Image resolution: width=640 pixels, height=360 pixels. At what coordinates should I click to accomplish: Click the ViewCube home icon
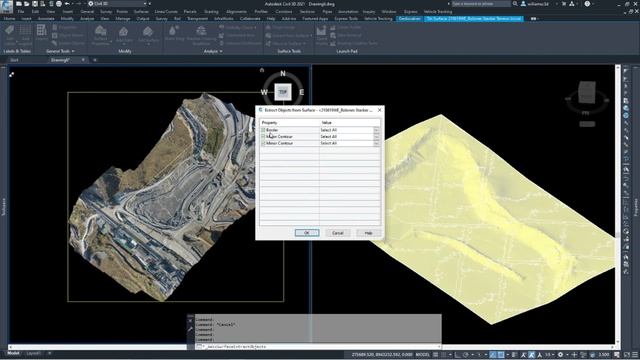pos(262,70)
